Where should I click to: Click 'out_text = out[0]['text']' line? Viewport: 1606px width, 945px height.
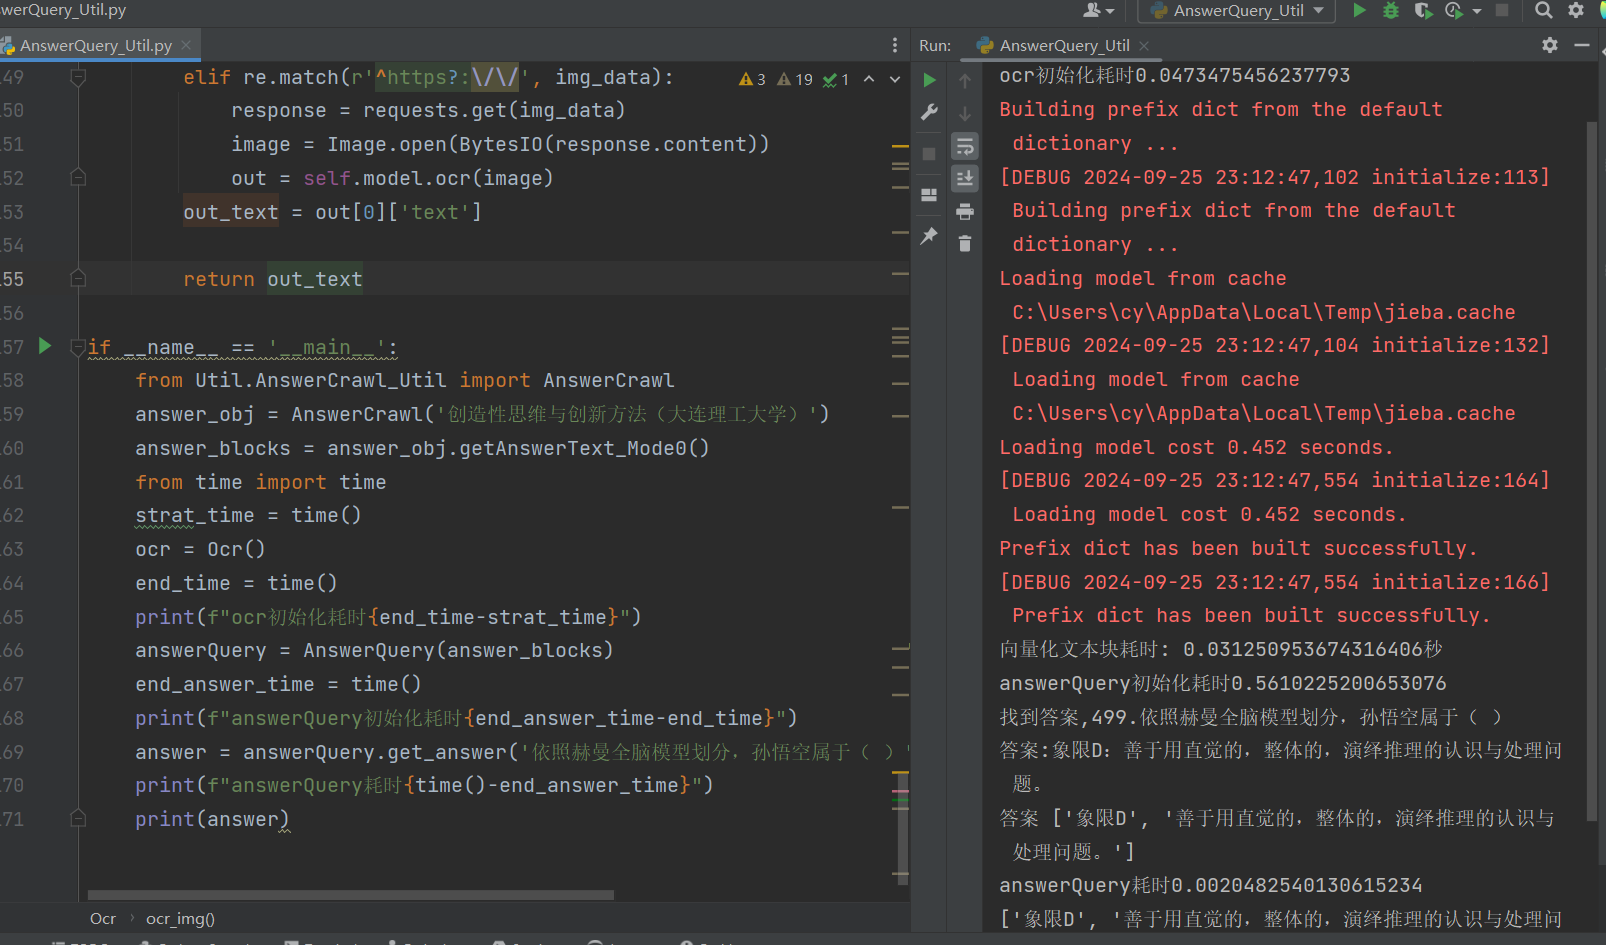click(332, 212)
